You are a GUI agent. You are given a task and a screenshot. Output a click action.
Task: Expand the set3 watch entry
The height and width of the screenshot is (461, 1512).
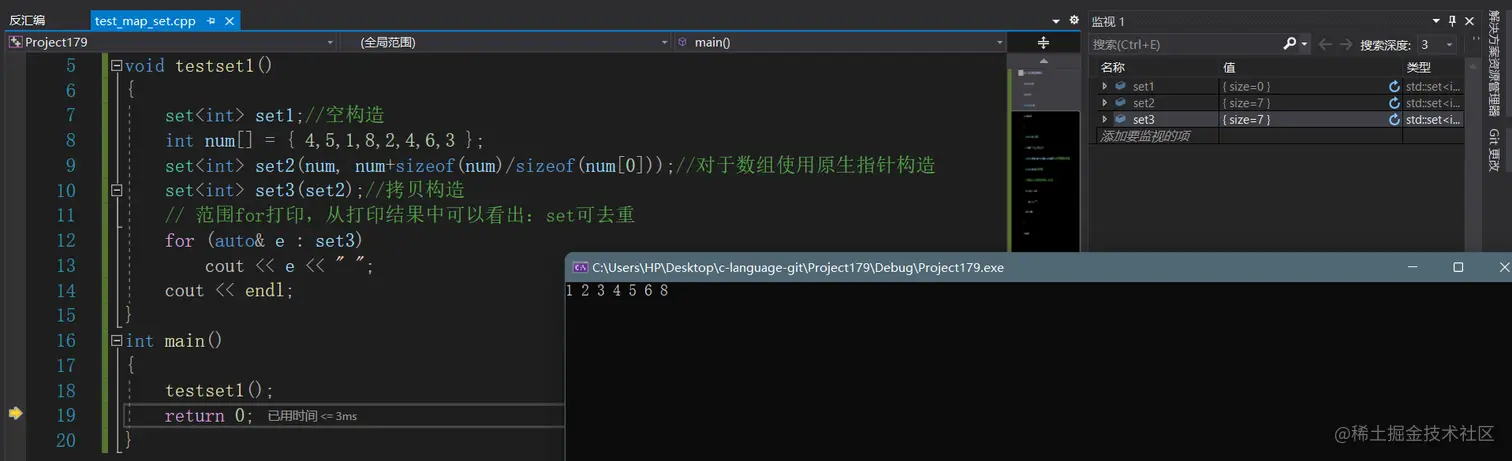point(1105,120)
